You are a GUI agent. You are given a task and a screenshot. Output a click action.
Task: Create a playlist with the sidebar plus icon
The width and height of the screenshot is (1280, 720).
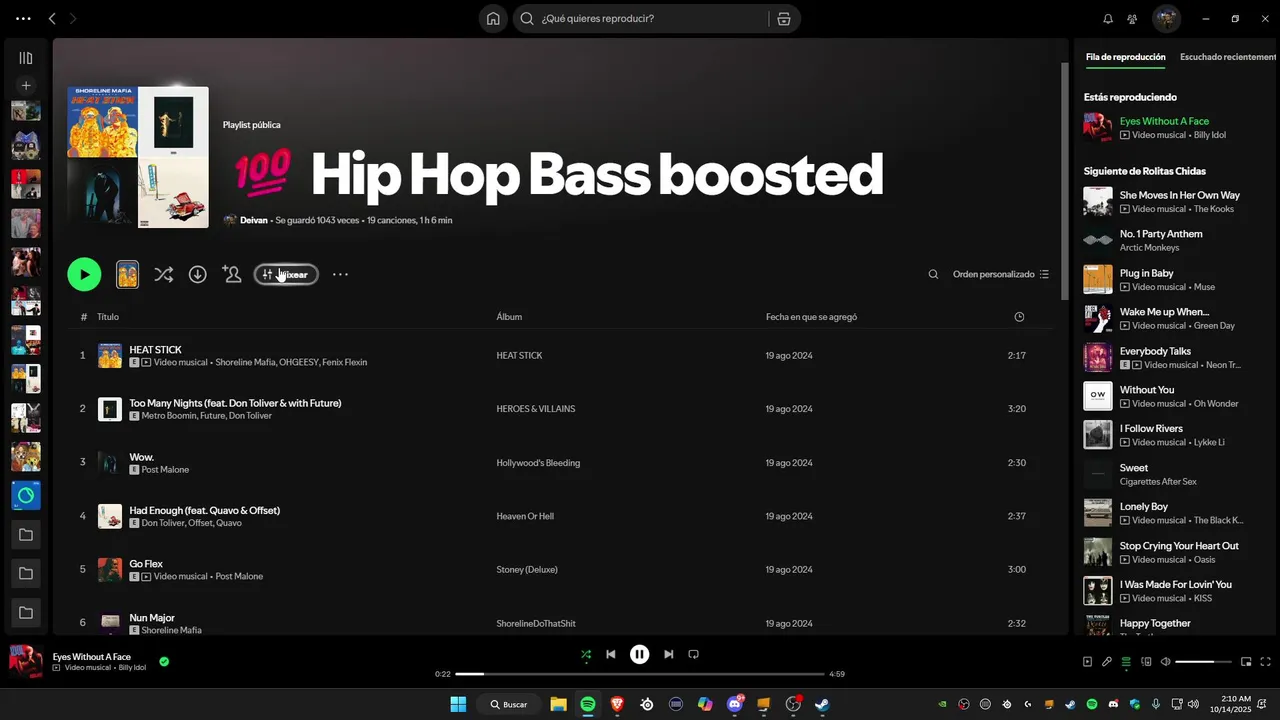pyautogui.click(x=26, y=86)
